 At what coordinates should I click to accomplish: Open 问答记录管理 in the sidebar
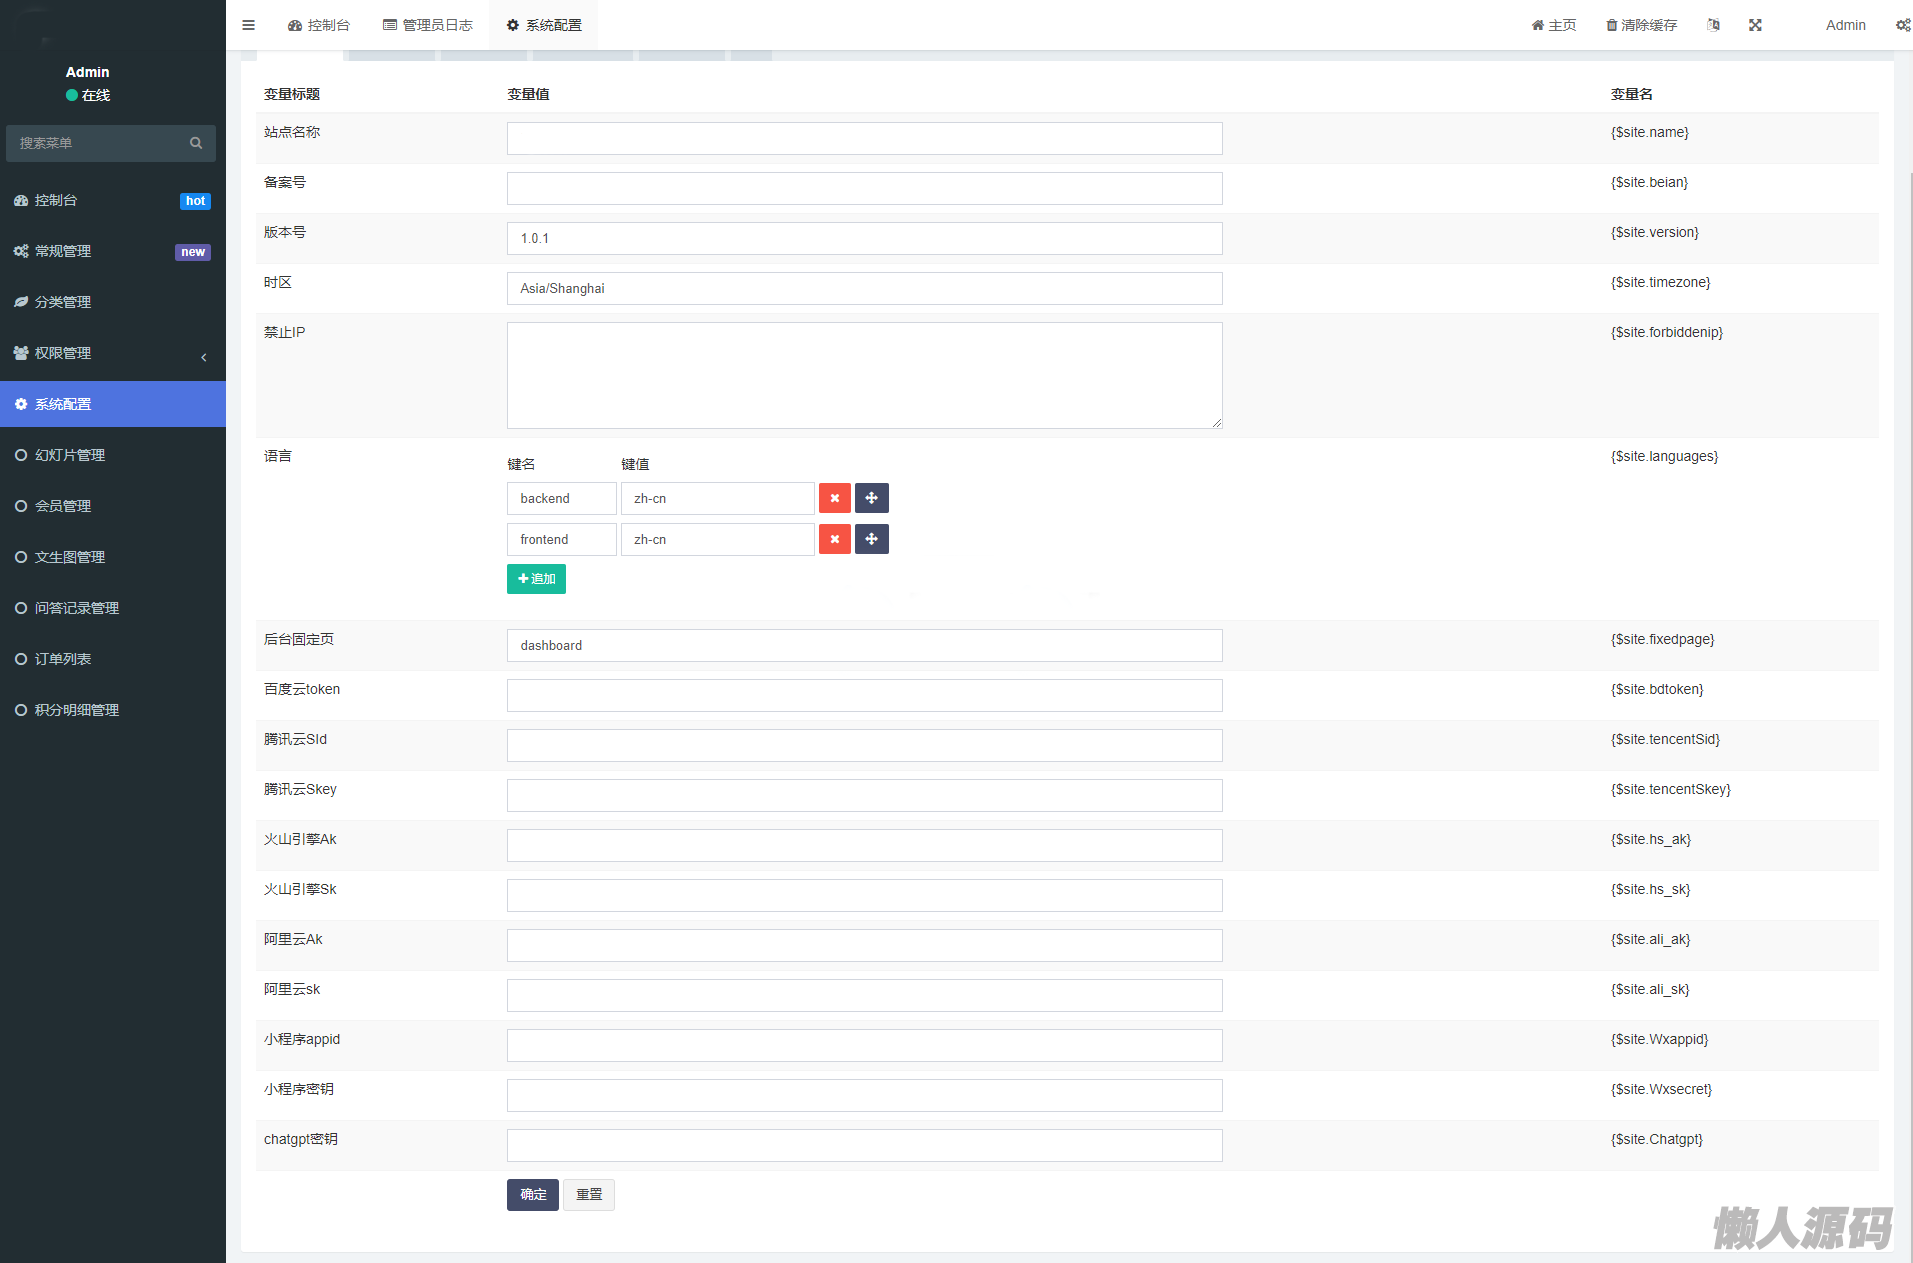pos(113,608)
